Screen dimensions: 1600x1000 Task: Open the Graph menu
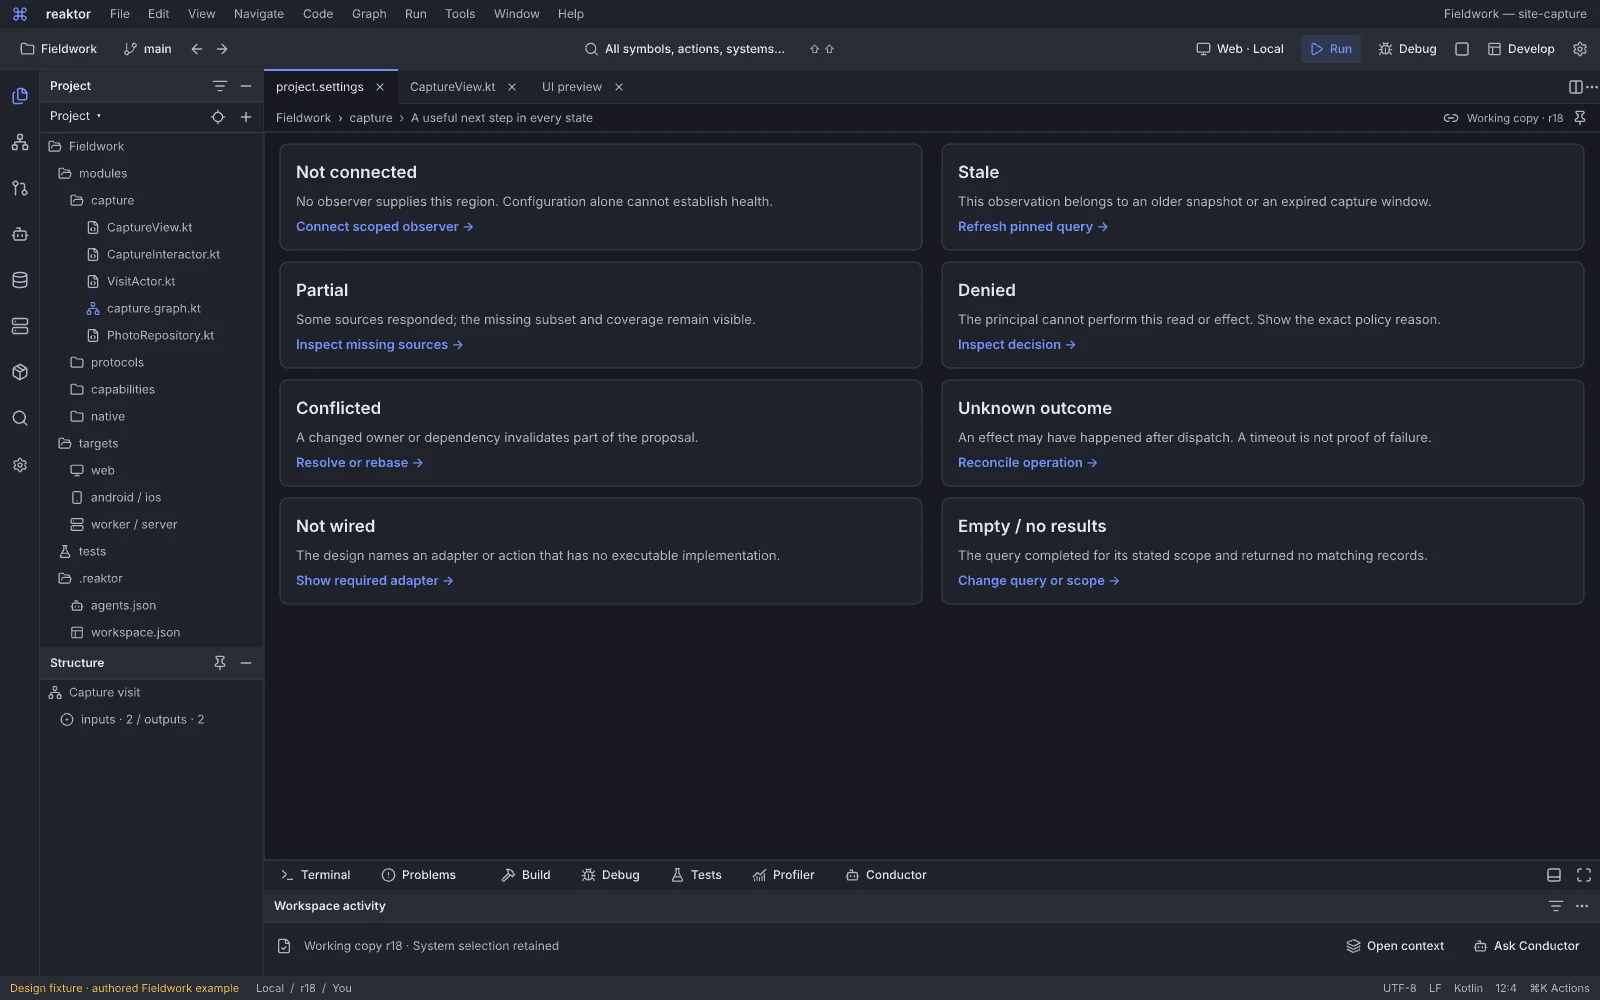tap(369, 14)
